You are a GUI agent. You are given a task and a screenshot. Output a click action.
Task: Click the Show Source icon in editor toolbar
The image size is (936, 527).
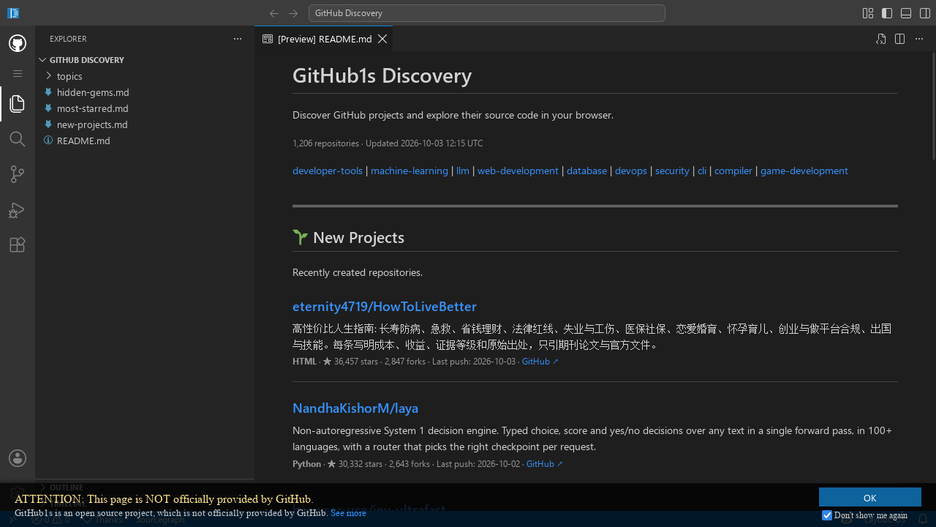[x=881, y=39]
